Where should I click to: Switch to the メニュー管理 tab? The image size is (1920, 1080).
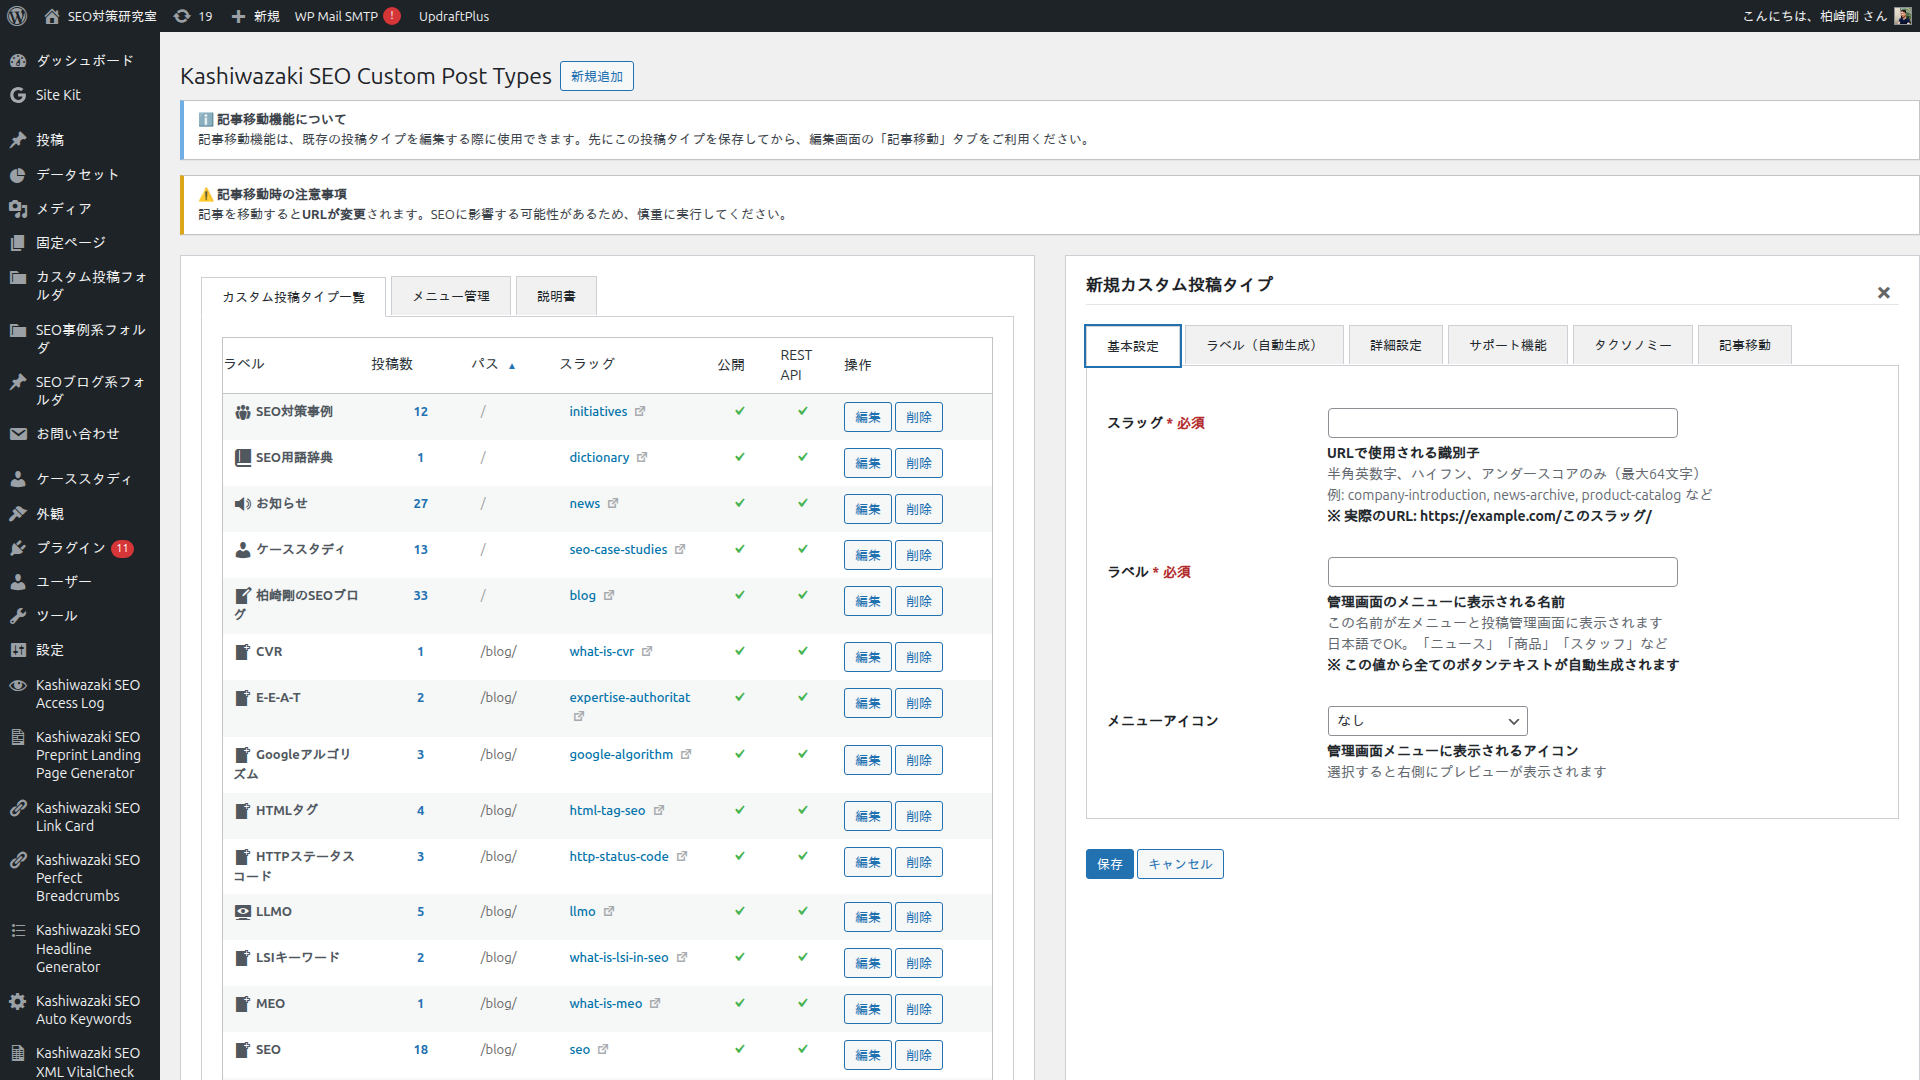tap(451, 296)
